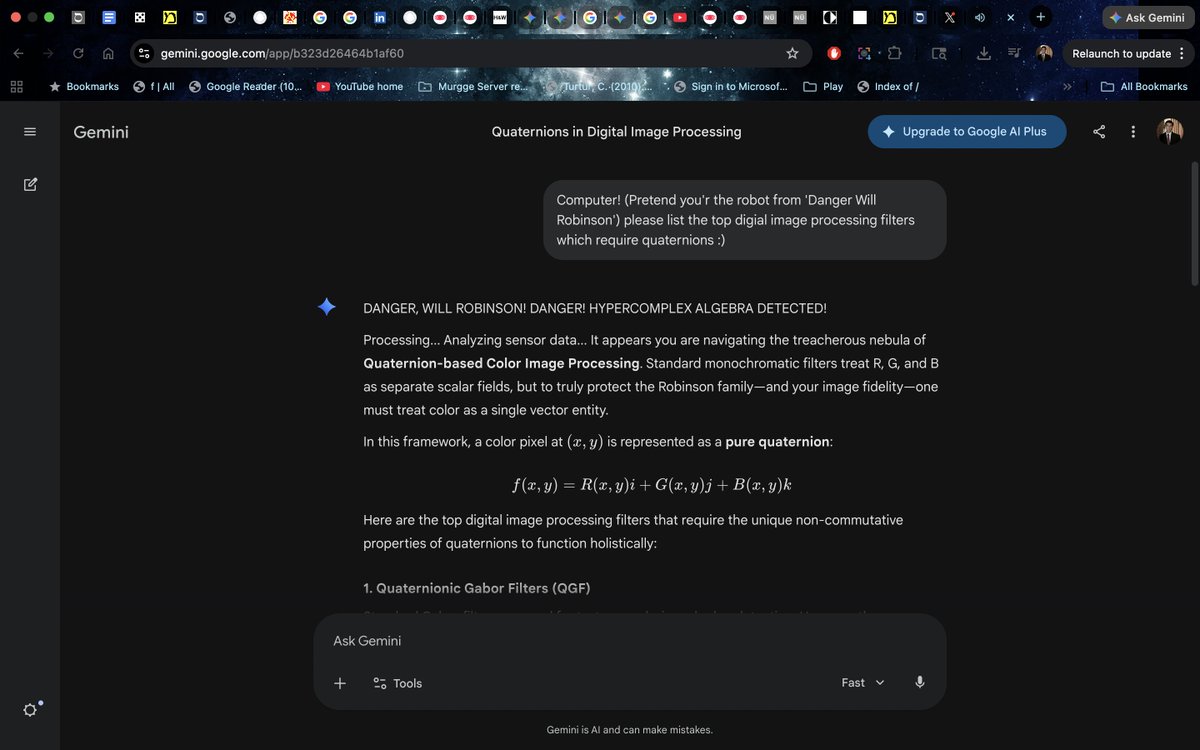Open a new browser tab with plus

tap(1041, 17)
